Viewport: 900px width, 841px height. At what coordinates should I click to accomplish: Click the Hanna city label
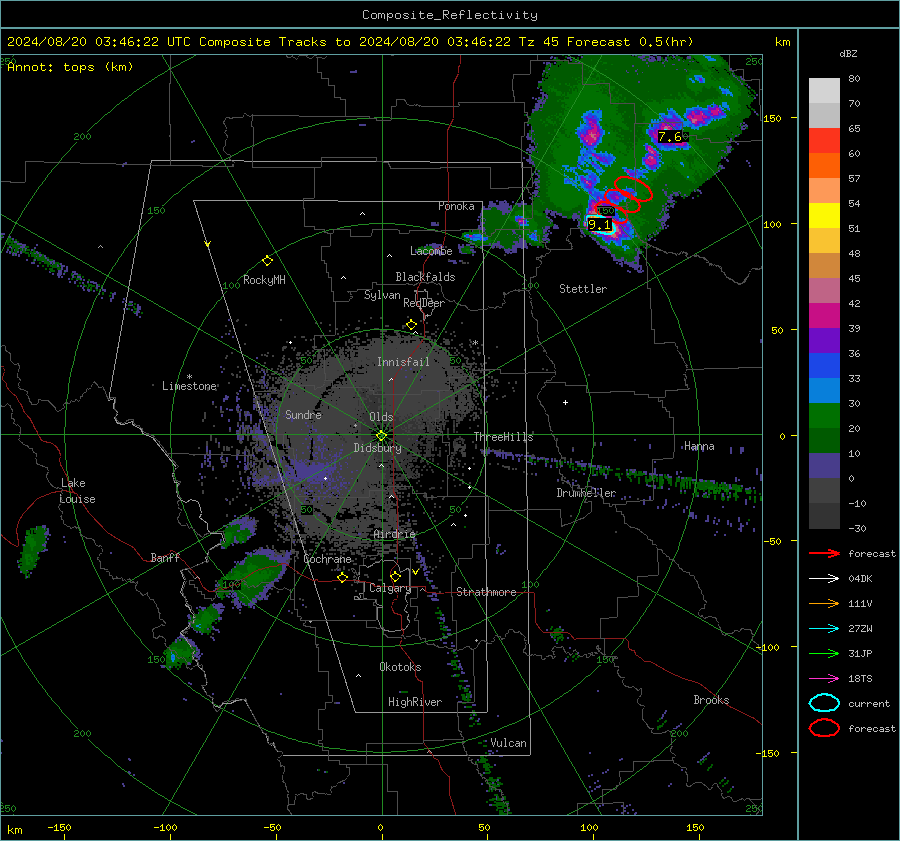[x=699, y=446]
